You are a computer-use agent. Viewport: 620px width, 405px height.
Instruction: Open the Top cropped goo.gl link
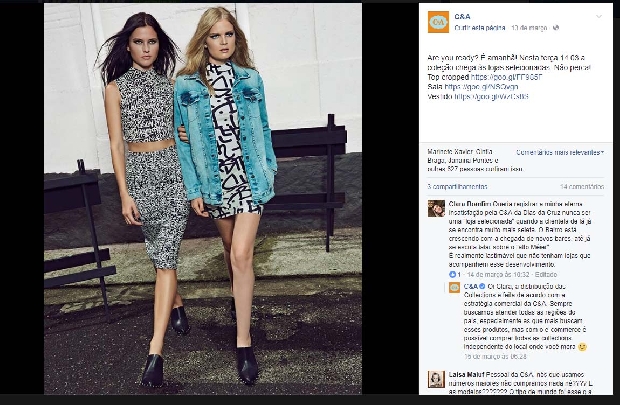pos(506,77)
